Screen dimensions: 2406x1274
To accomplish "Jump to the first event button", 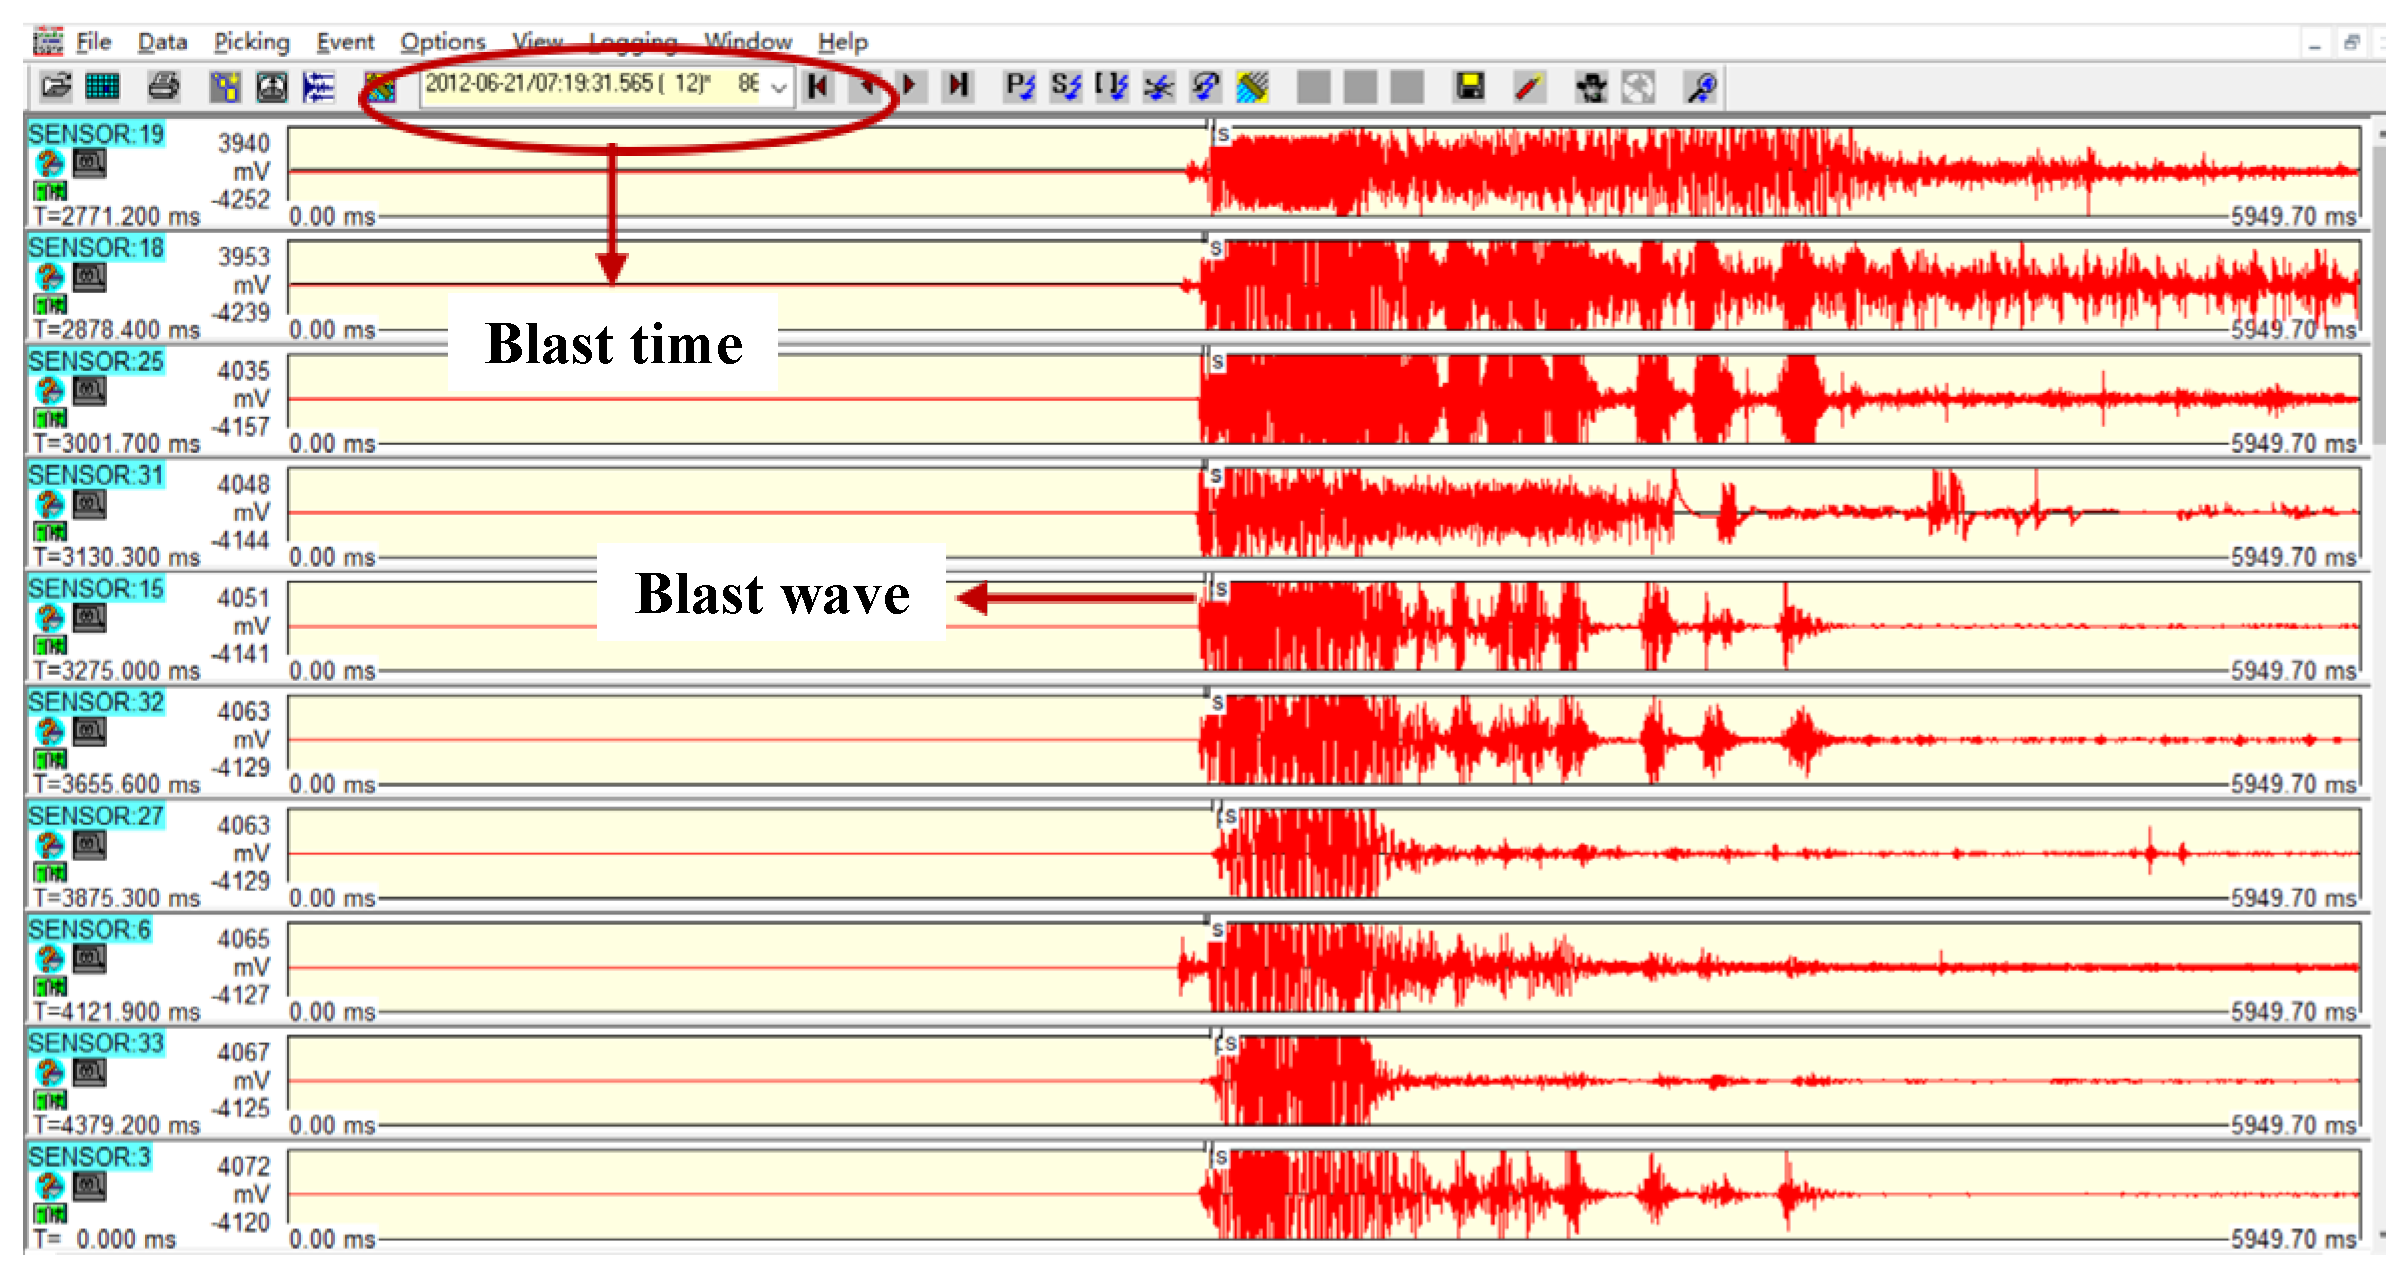I will [x=818, y=87].
